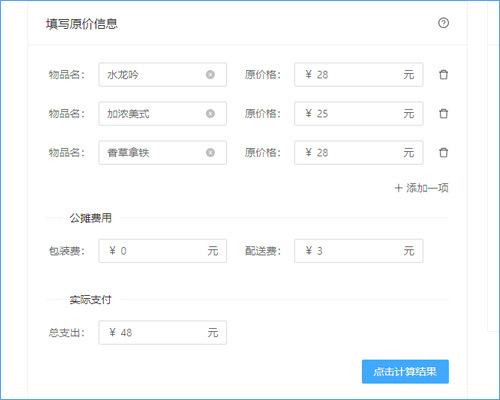
Task: Select the 配送费 input field
Action: click(359, 251)
